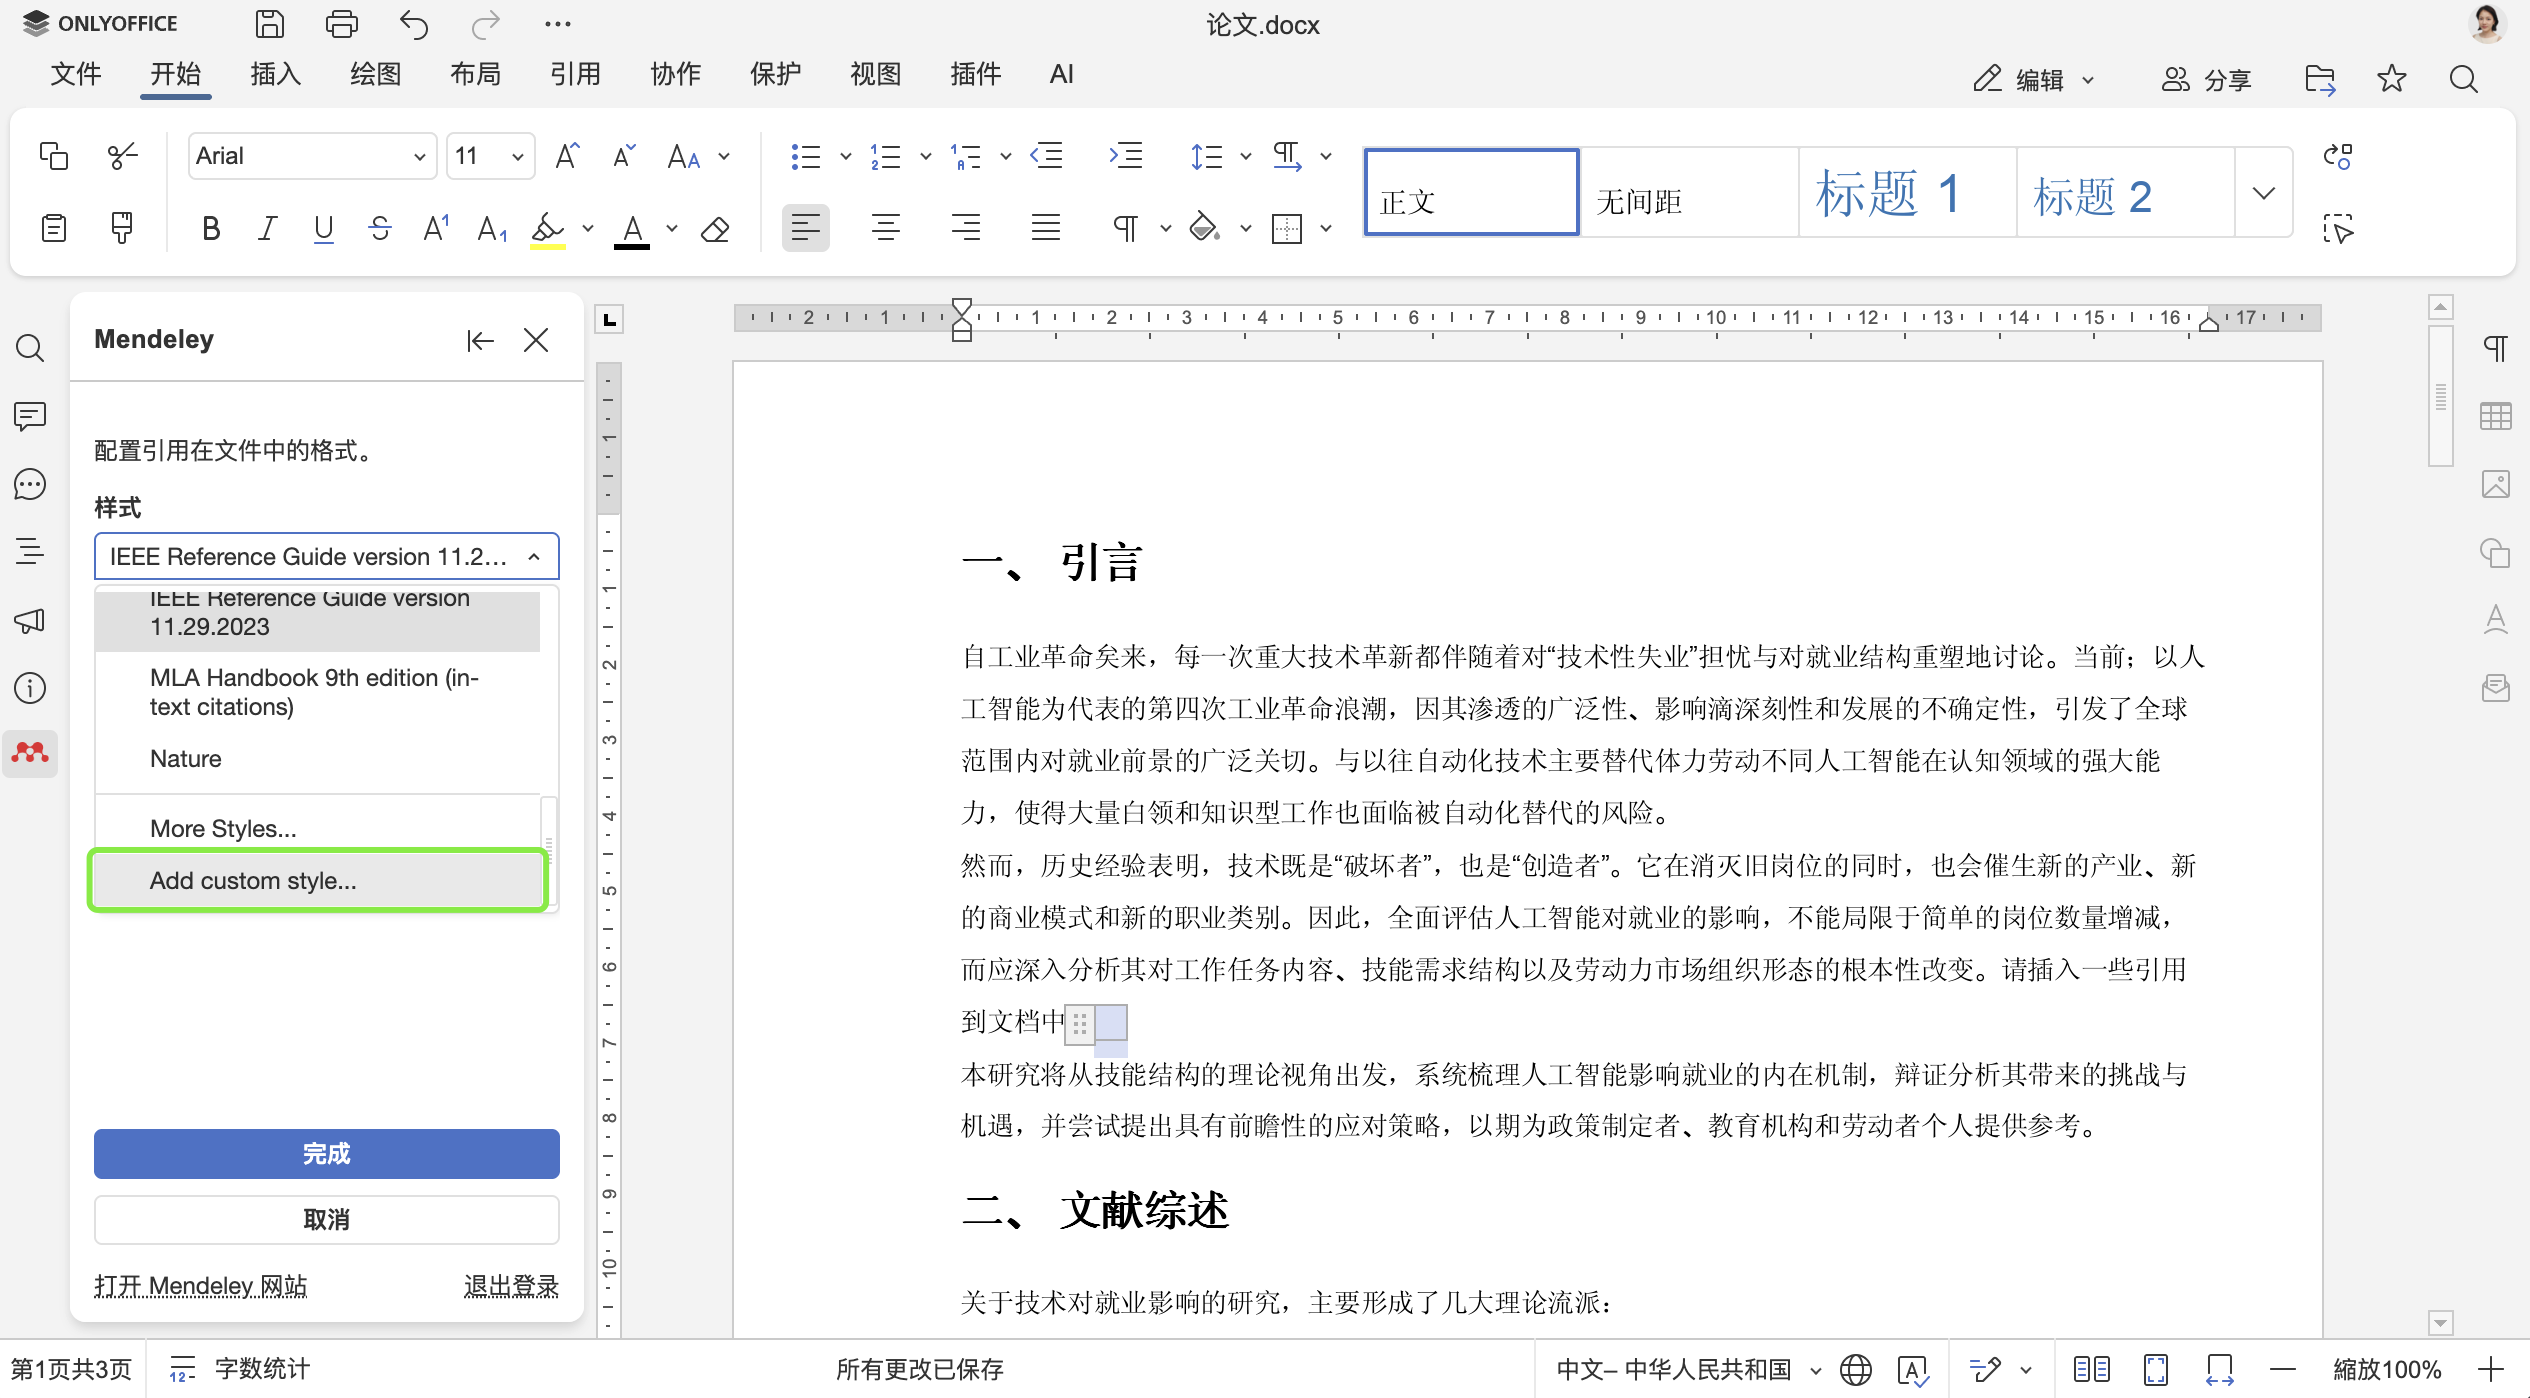
Task: Expand the bullet list dropdown arrow
Action: [x=846, y=156]
